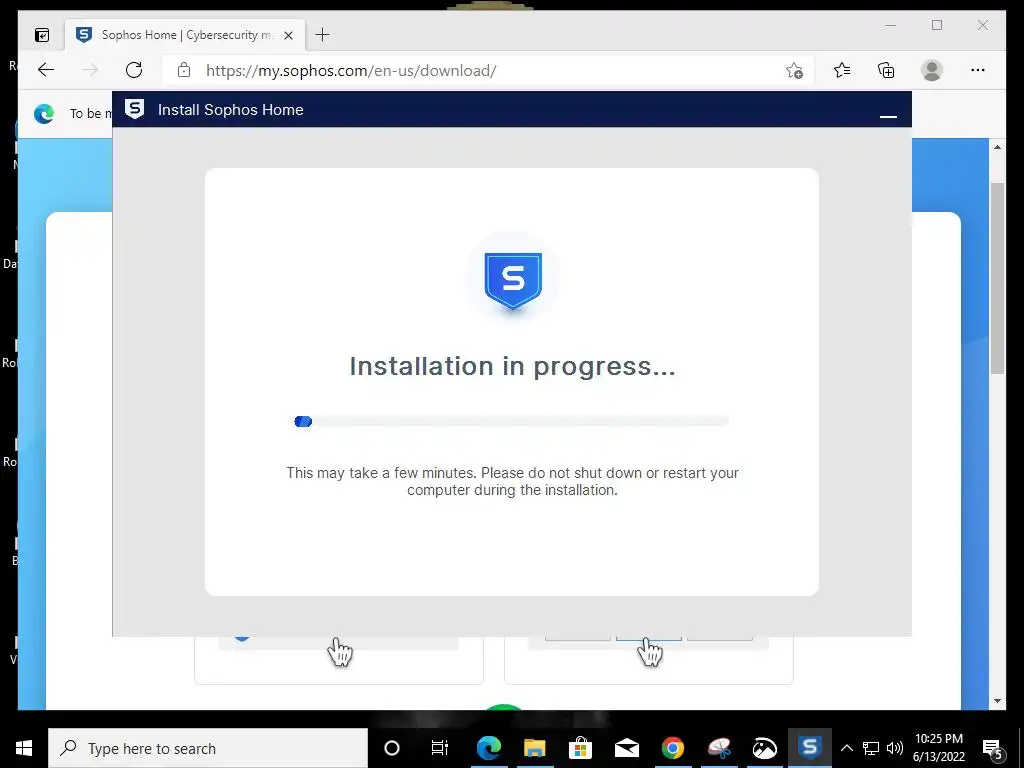Image resolution: width=1024 pixels, height=768 pixels.
Task: Open Collections in Edge toolbar
Action: coord(886,70)
